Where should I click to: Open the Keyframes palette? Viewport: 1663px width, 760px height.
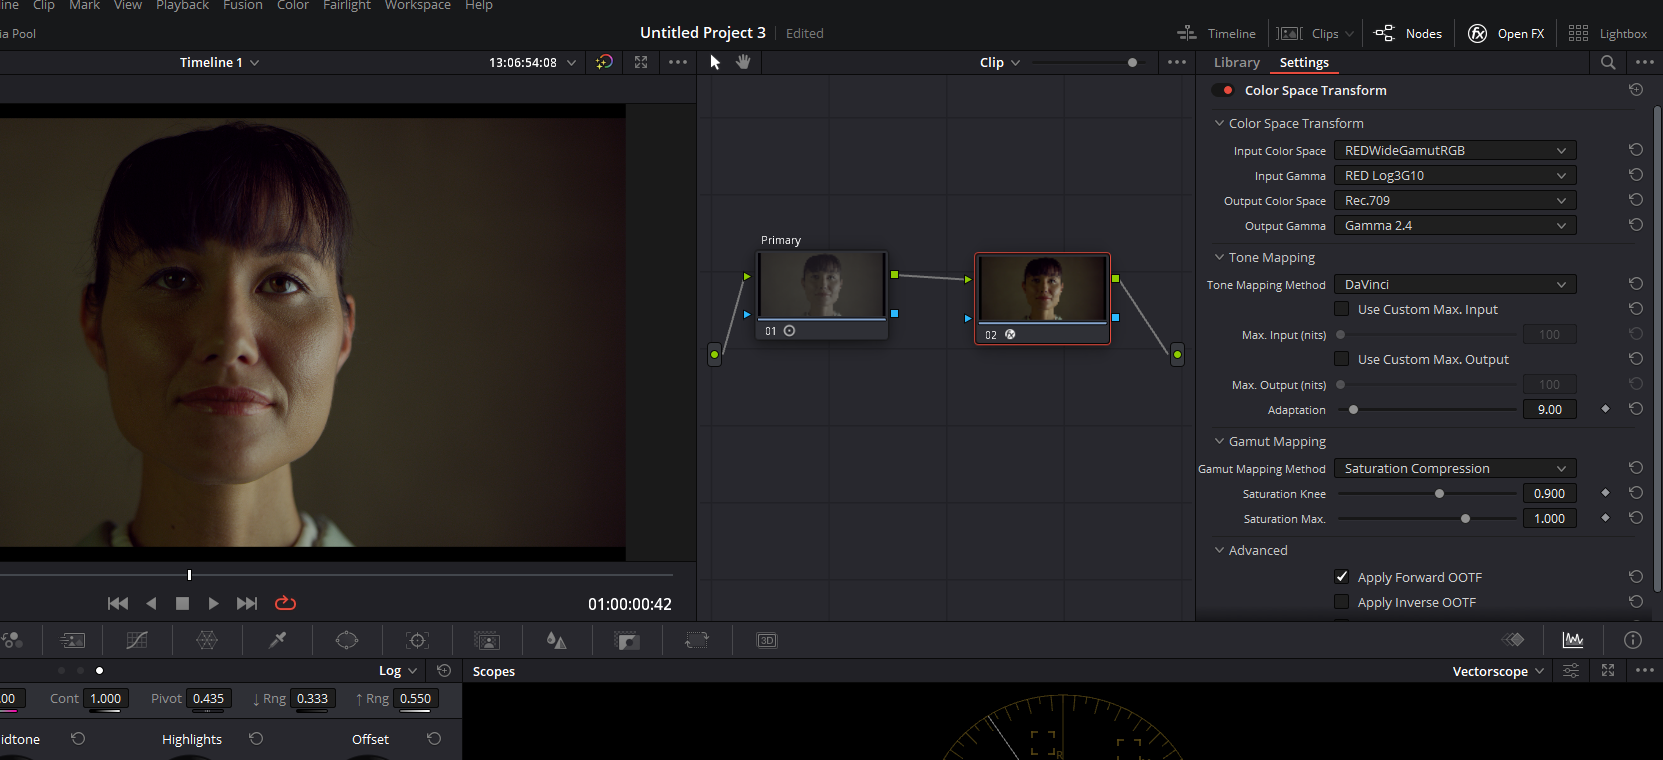coord(1514,640)
